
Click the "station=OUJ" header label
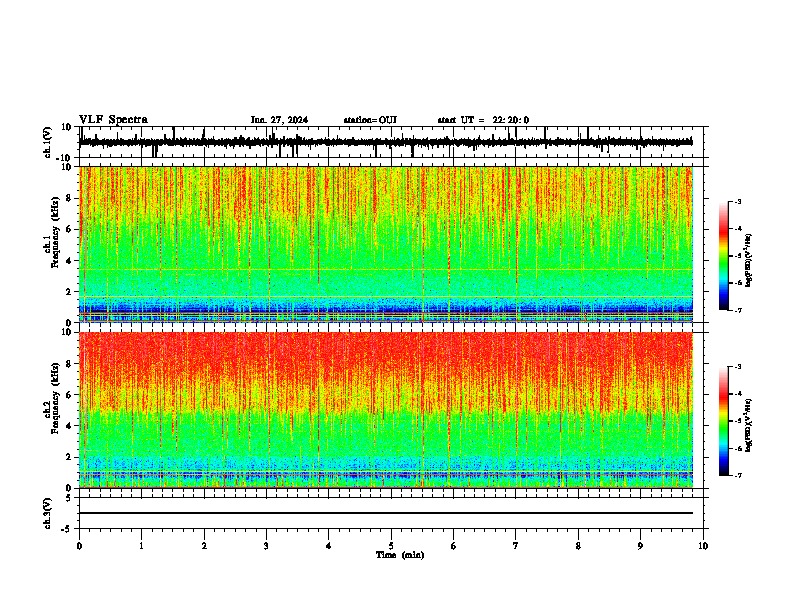pos(370,120)
